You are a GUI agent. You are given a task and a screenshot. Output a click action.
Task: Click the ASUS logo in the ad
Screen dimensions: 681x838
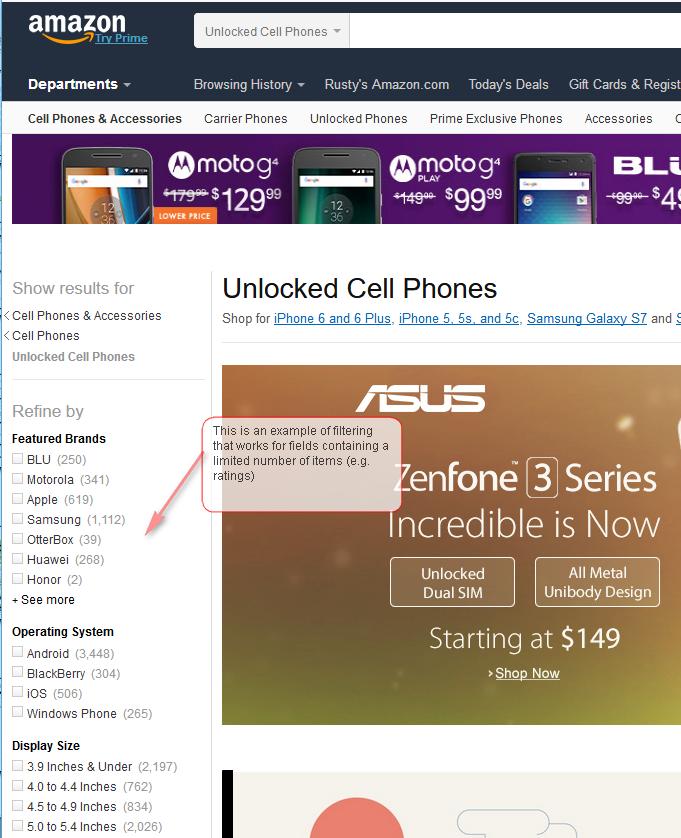tap(420, 398)
